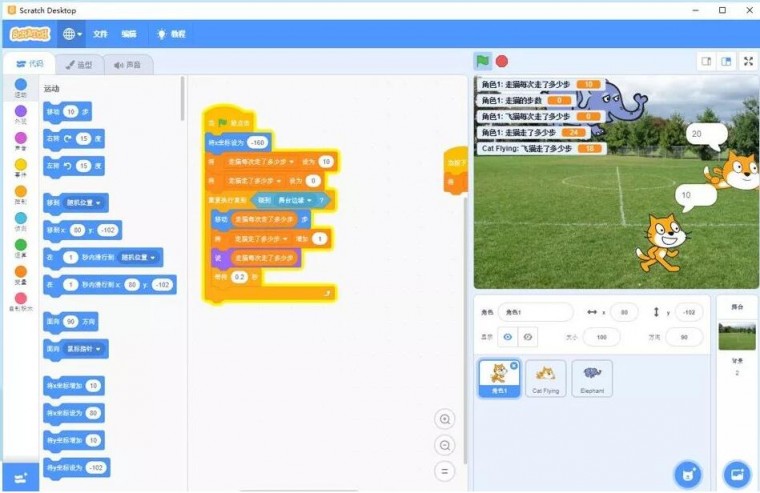Open variable dropdown in script 设为 0 block
This screenshot has height=493, width=760.
[254, 181]
